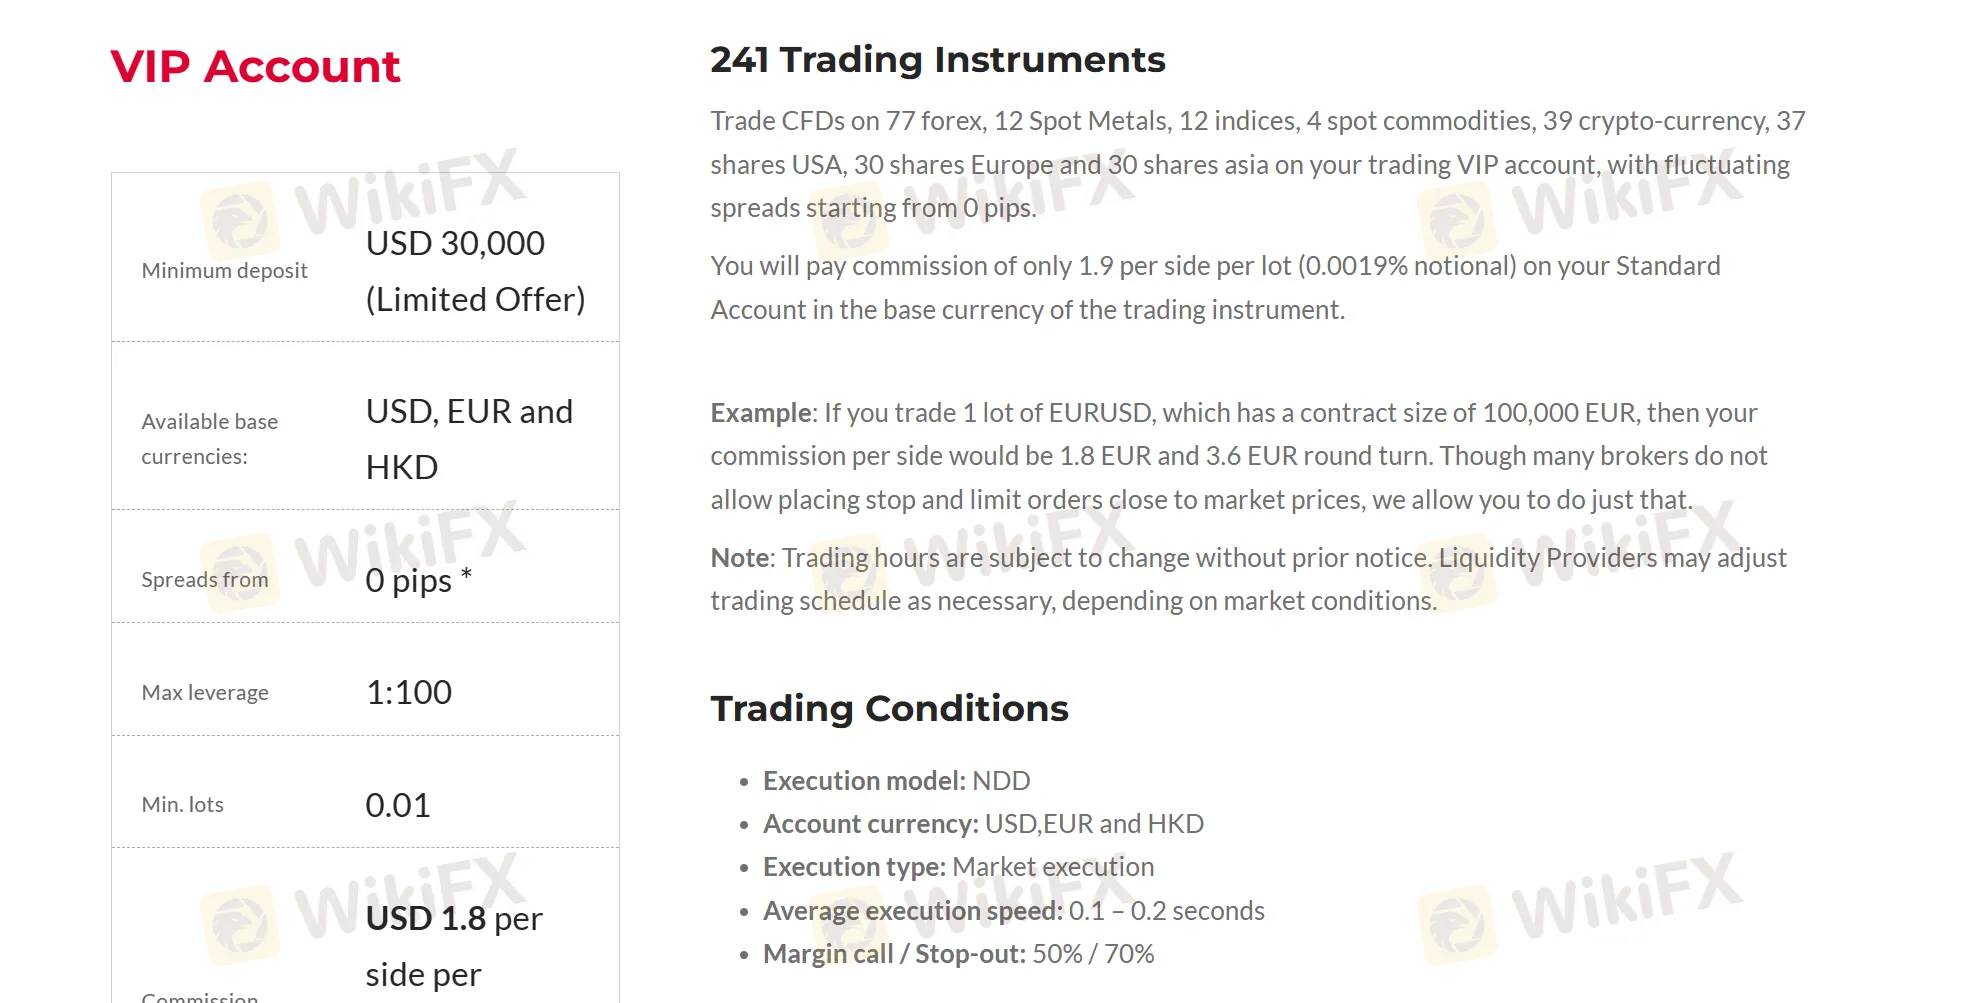Select the 0 pips * value
This screenshot has width=1980, height=1003.
click(x=419, y=580)
